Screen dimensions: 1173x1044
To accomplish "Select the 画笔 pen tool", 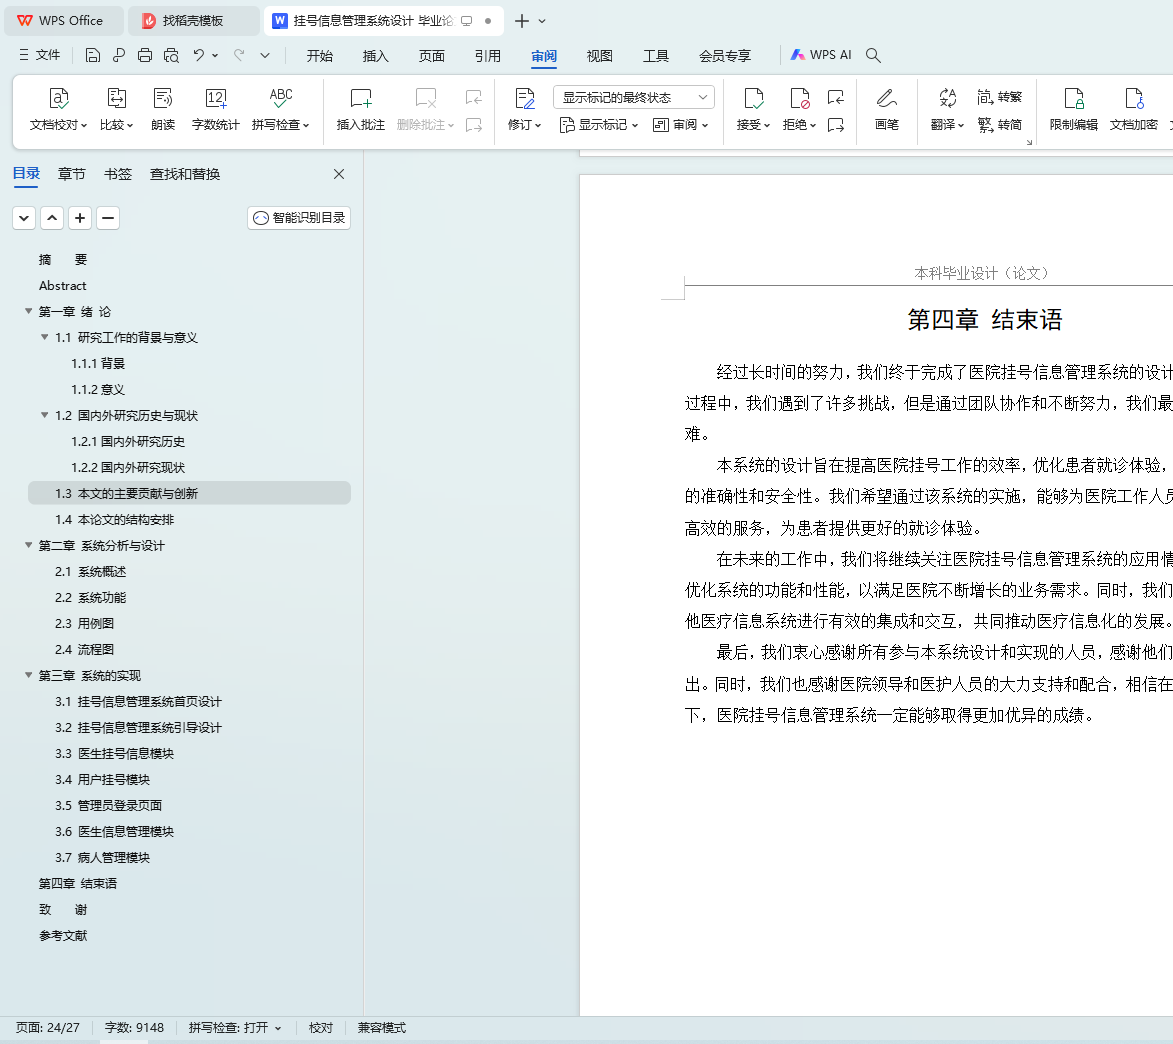I will click(886, 109).
